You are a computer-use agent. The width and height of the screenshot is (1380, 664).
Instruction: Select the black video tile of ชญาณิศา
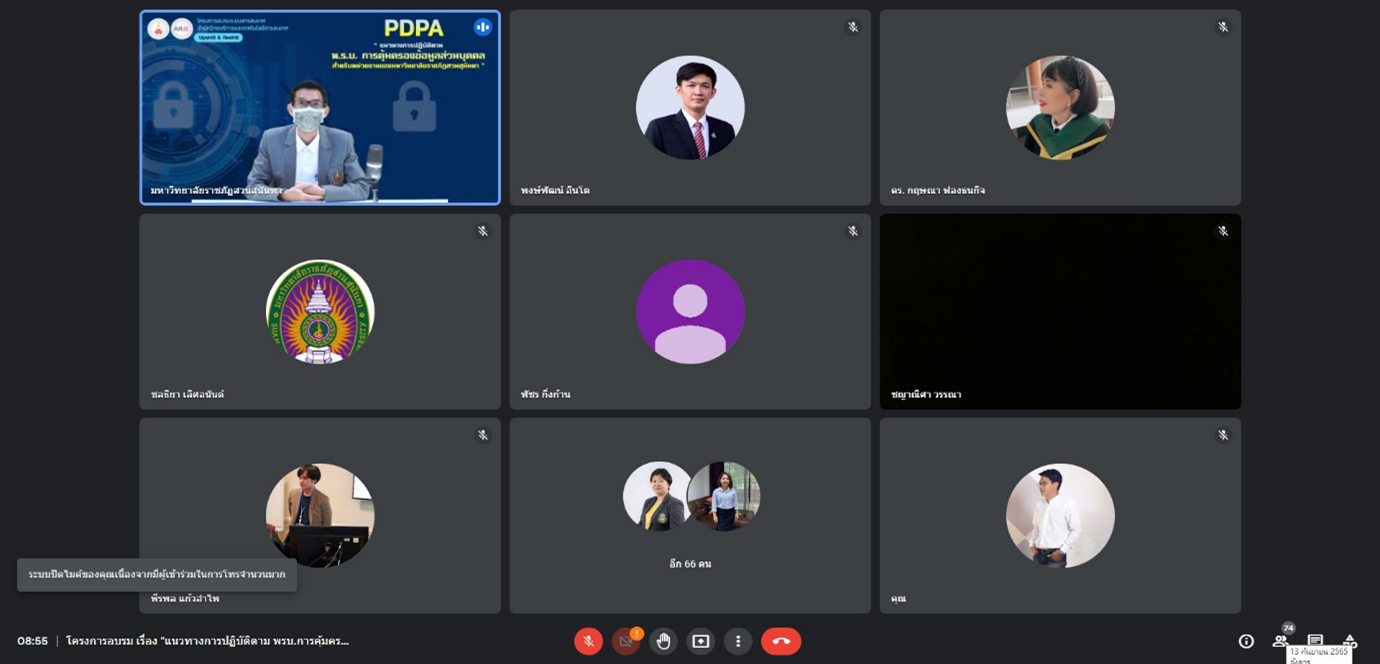click(1060, 311)
